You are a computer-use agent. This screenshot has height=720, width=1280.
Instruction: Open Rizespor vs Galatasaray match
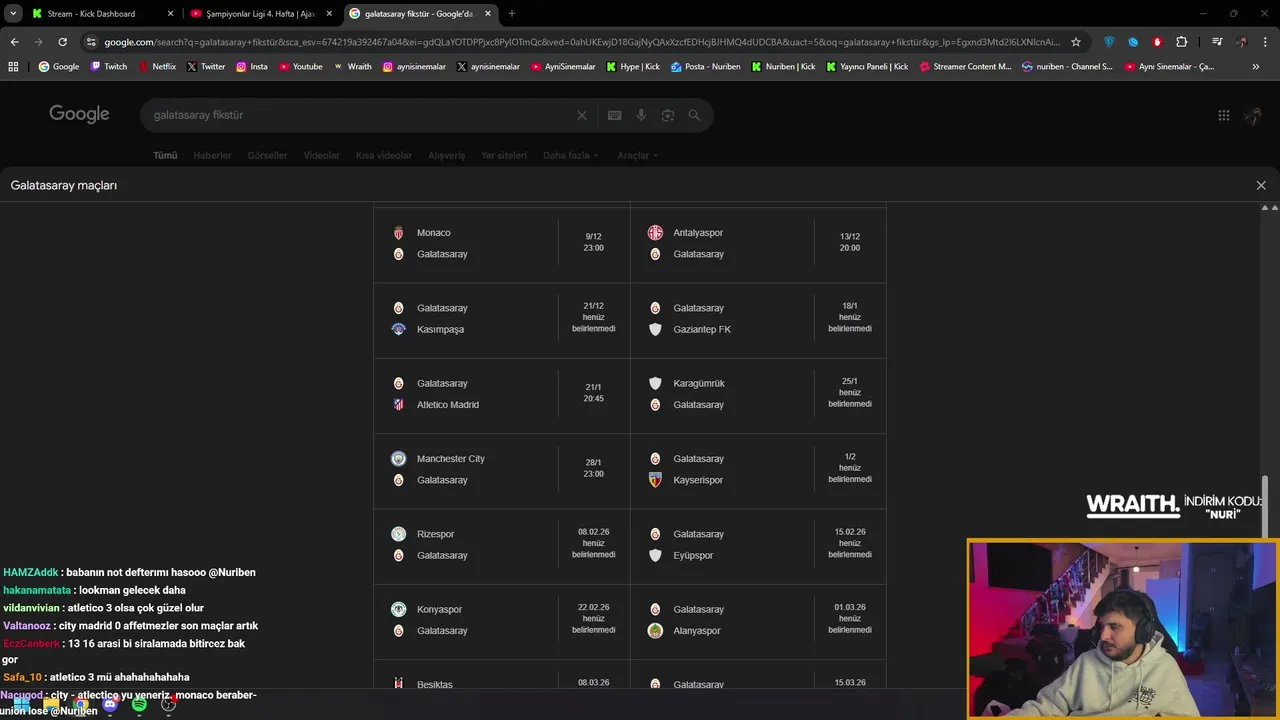point(502,545)
